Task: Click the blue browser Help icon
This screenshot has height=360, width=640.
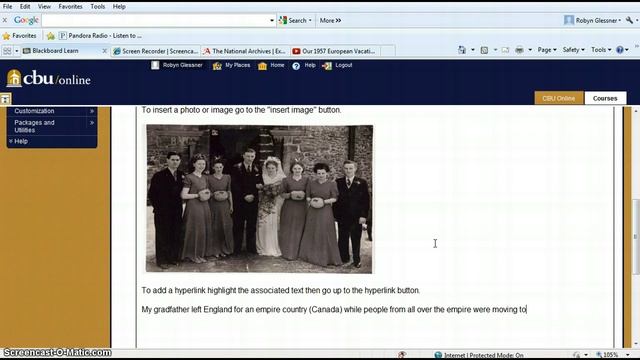Action: pyautogui.click(x=620, y=50)
